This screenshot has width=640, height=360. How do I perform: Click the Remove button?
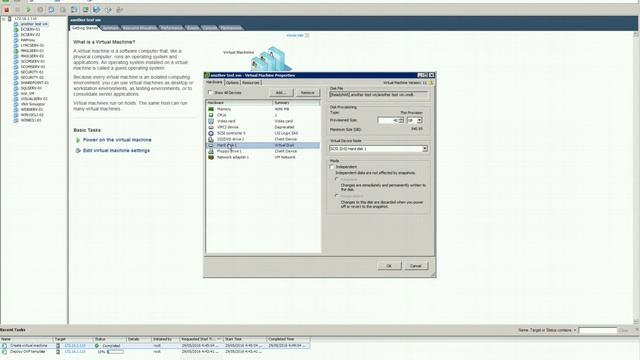tap(307, 93)
